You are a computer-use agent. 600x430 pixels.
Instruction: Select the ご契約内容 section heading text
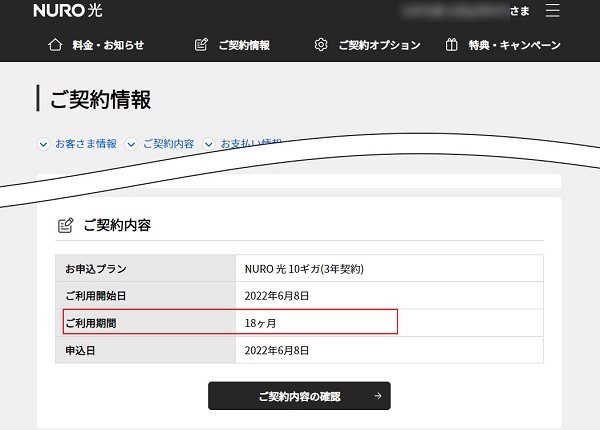coord(117,225)
